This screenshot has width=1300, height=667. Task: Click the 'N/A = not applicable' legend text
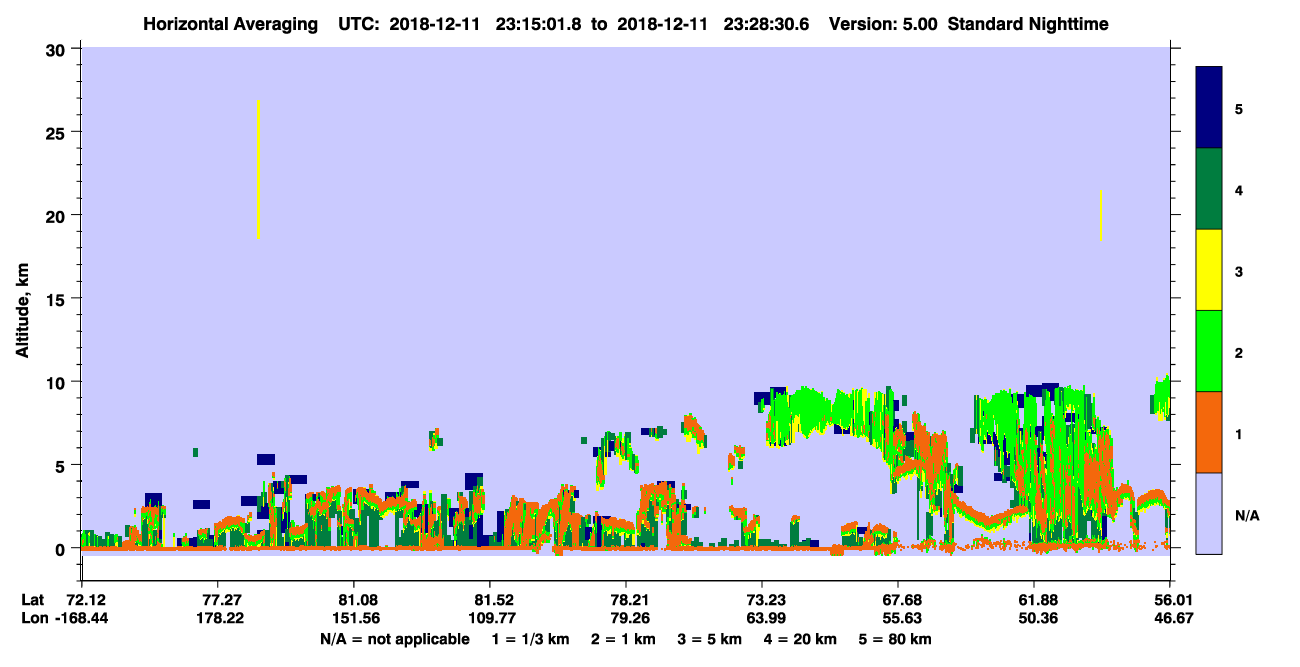point(395,639)
